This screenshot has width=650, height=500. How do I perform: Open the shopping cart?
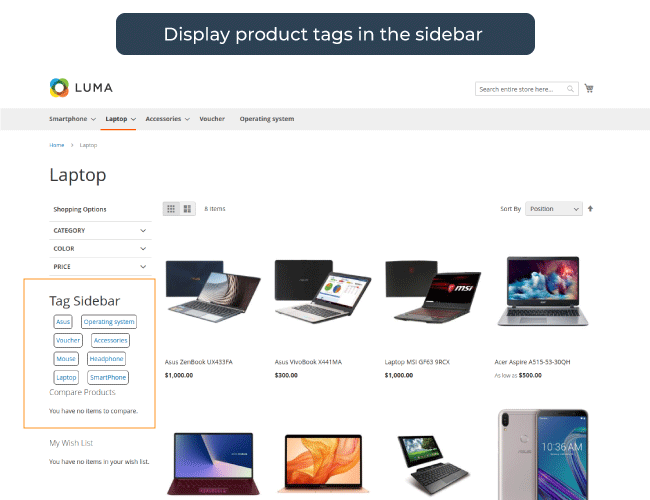(x=589, y=88)
